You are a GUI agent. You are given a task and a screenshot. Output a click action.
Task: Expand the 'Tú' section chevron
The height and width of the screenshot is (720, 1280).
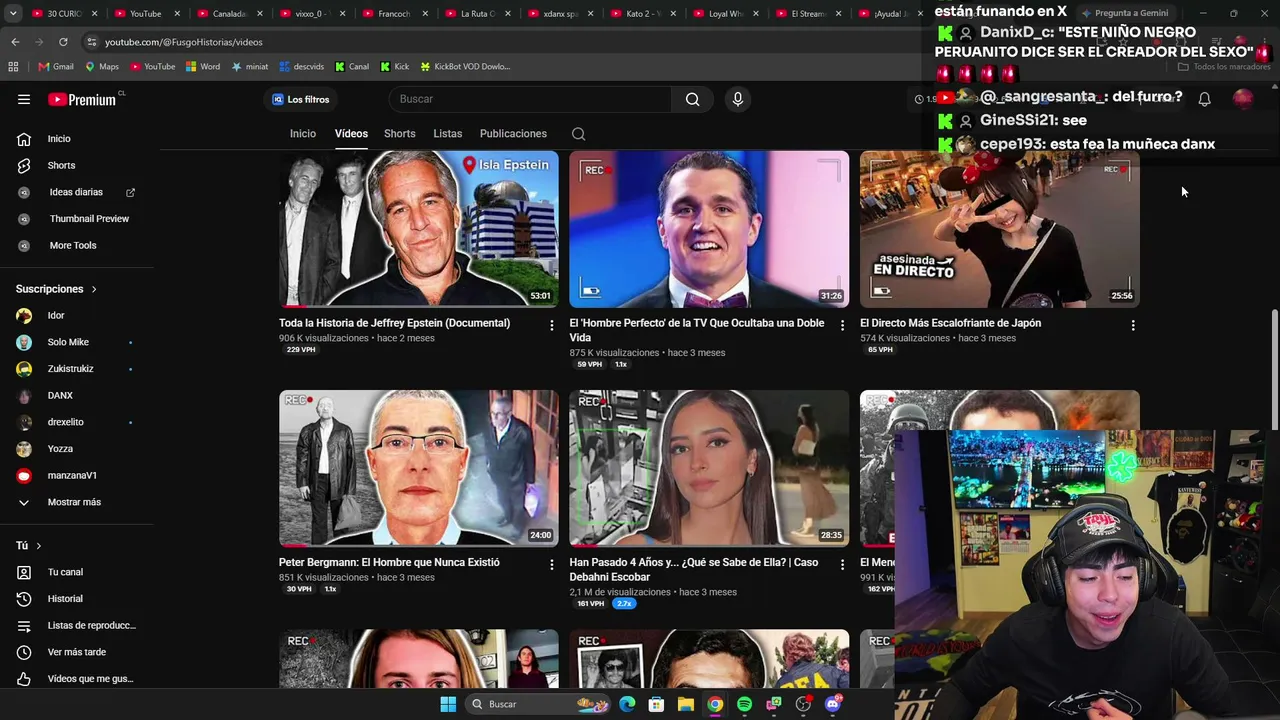(39, 546)
